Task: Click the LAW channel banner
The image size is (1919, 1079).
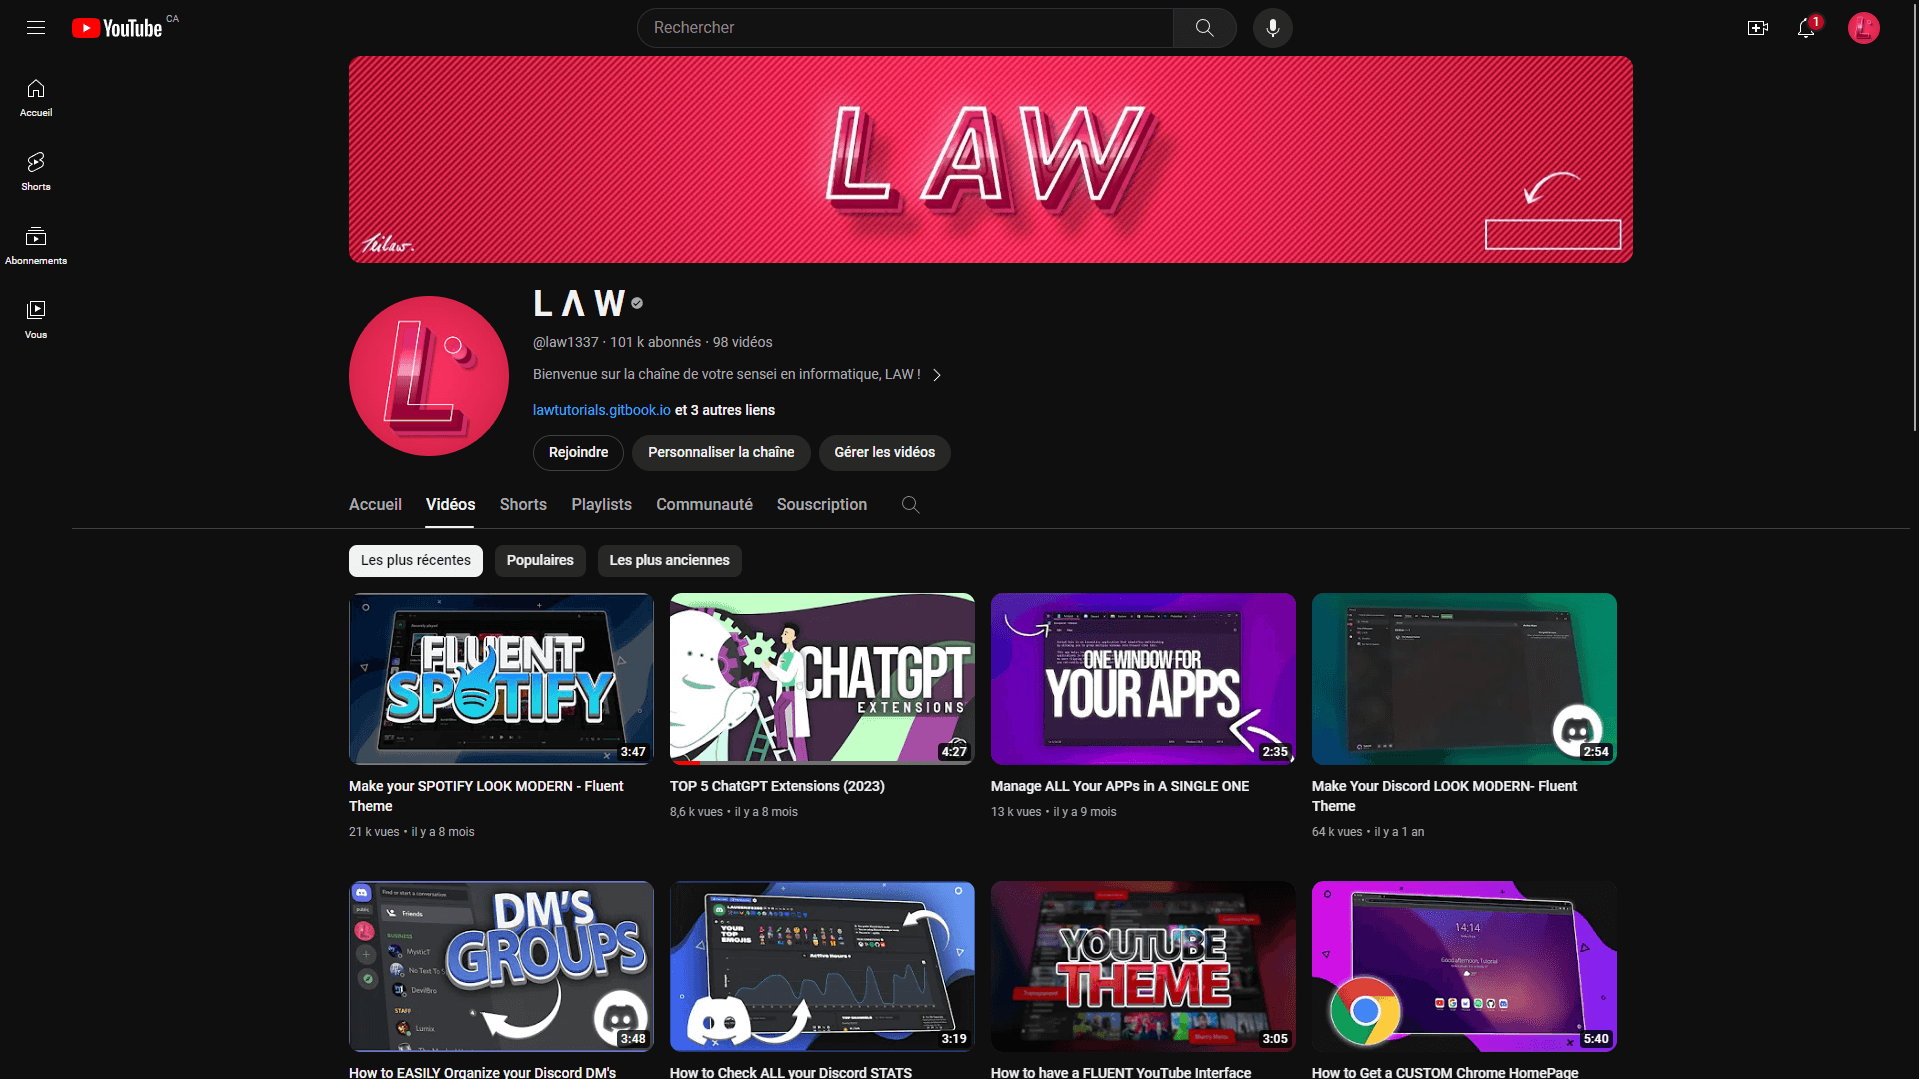Action: tap(990, 160)
